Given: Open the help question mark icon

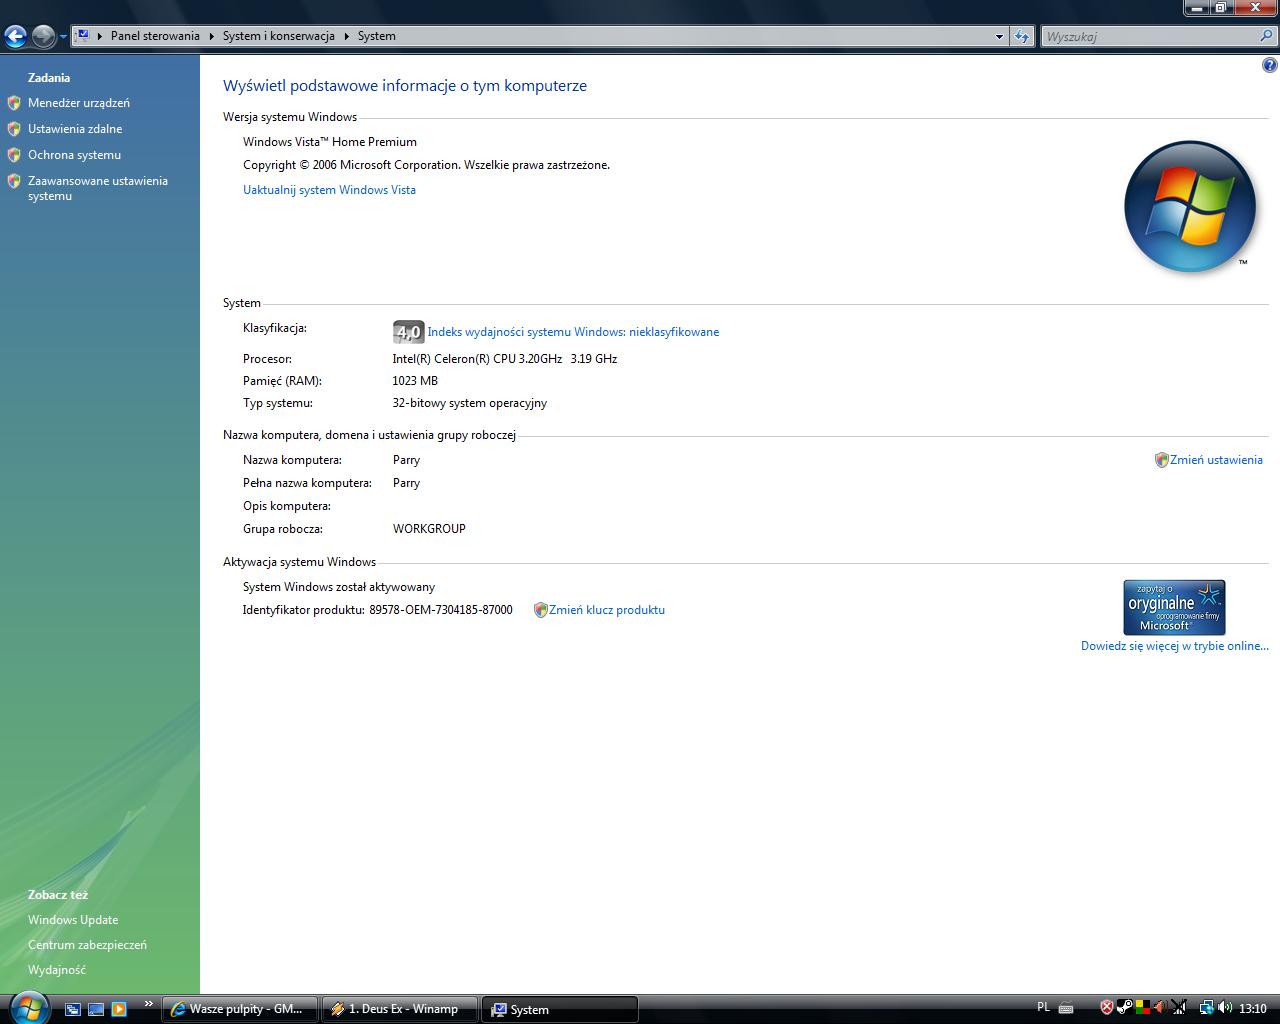Looking at the screenshot, I should [1269, 66].
